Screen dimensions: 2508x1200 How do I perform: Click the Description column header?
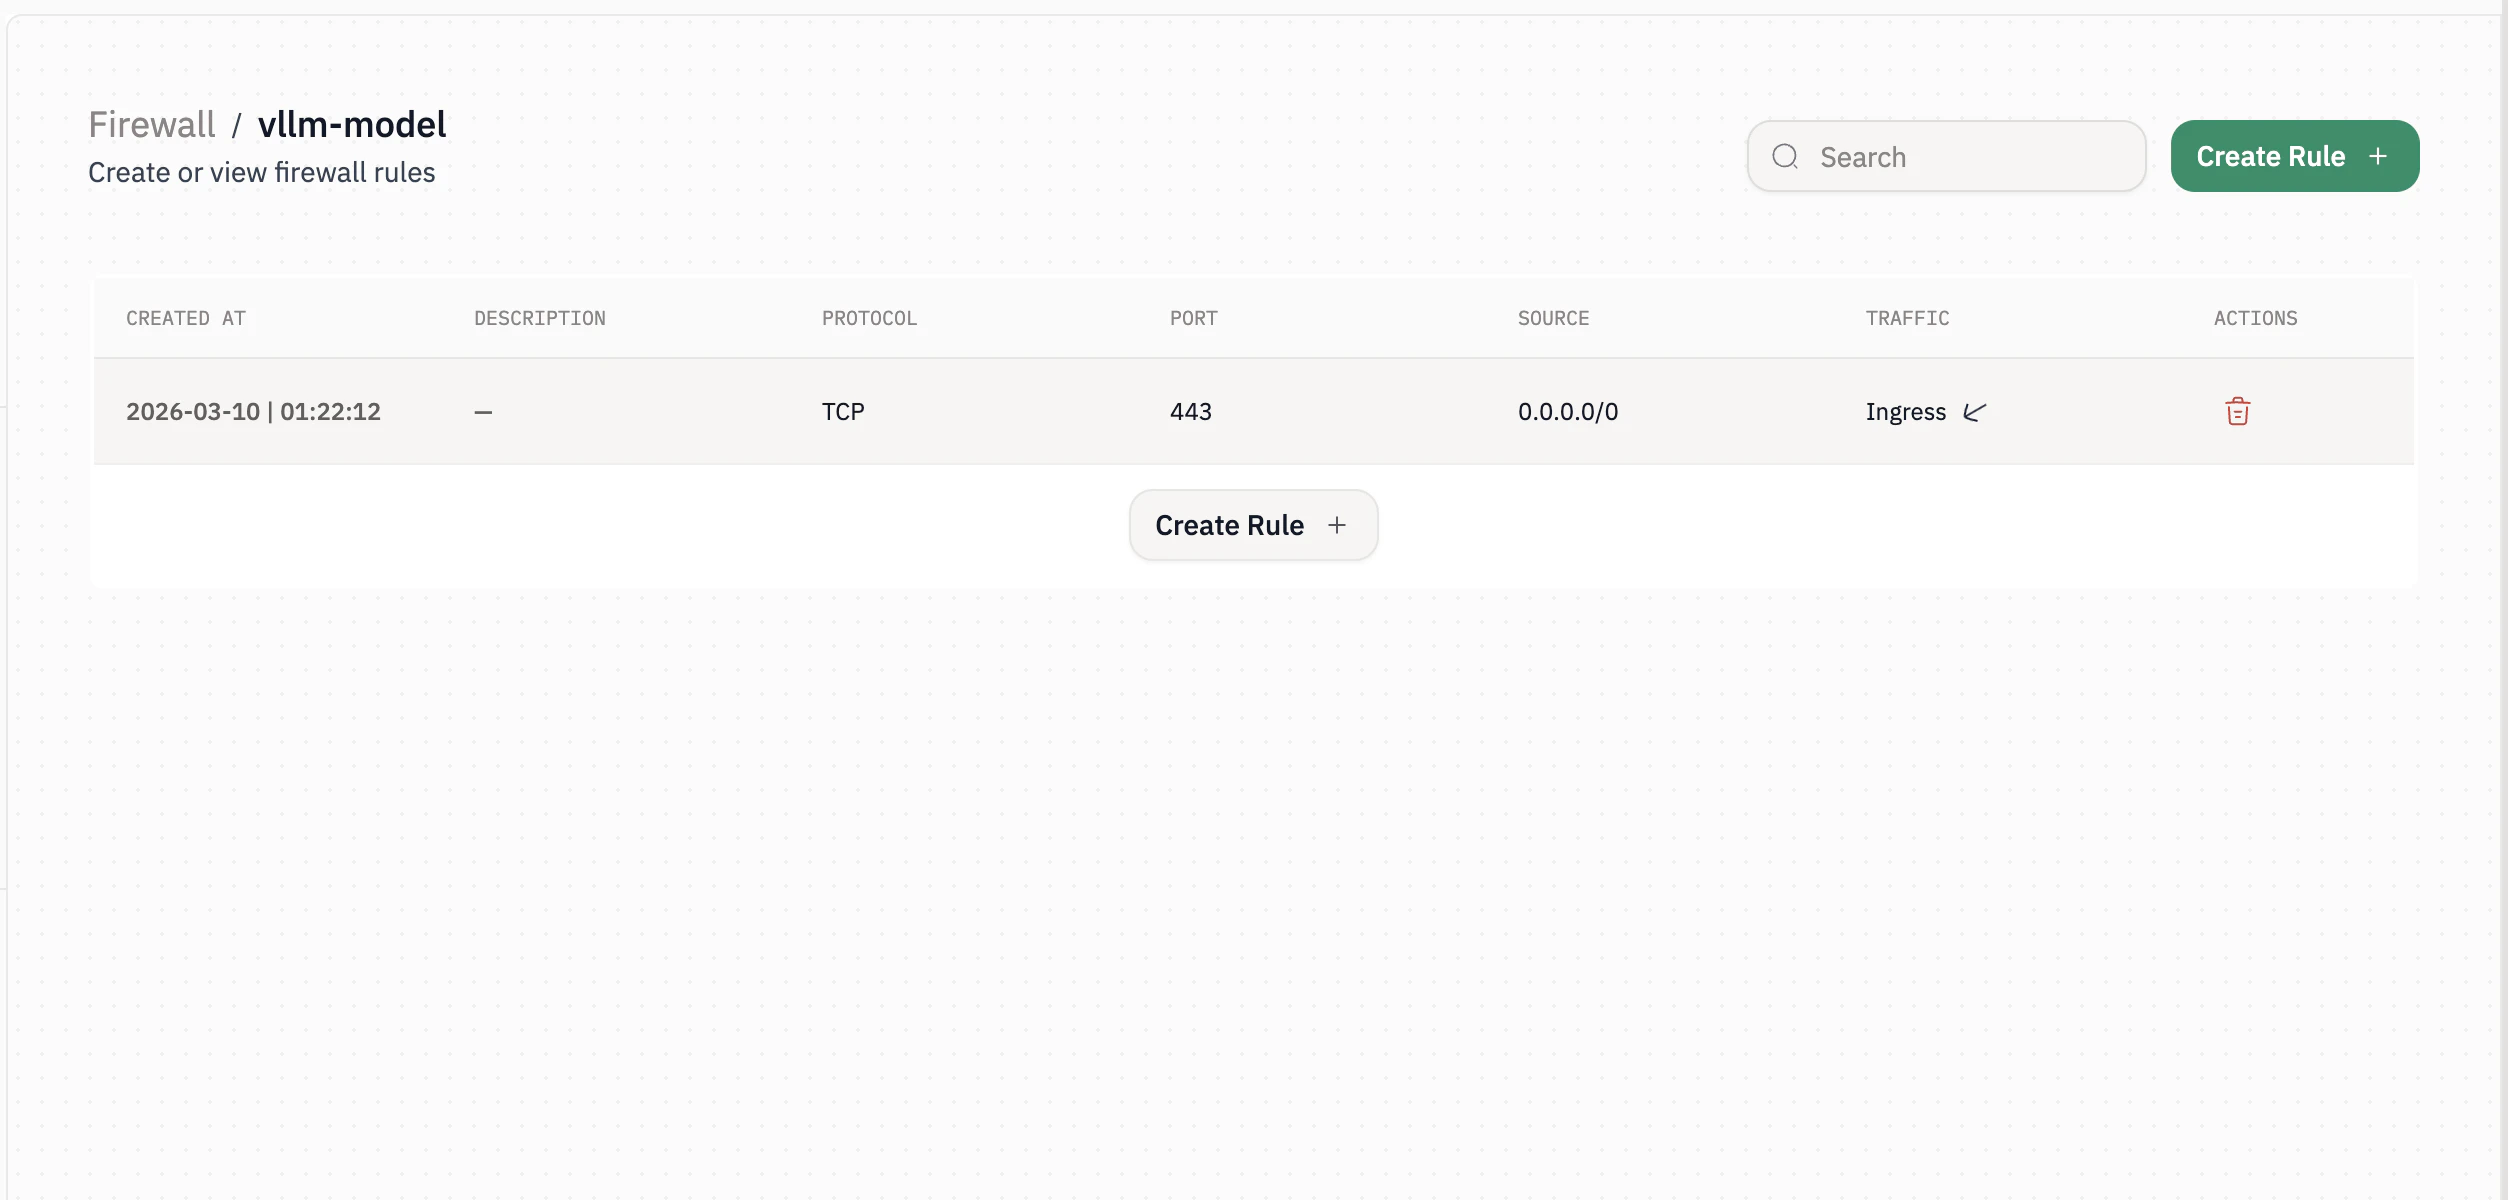(x=540, y=318)
